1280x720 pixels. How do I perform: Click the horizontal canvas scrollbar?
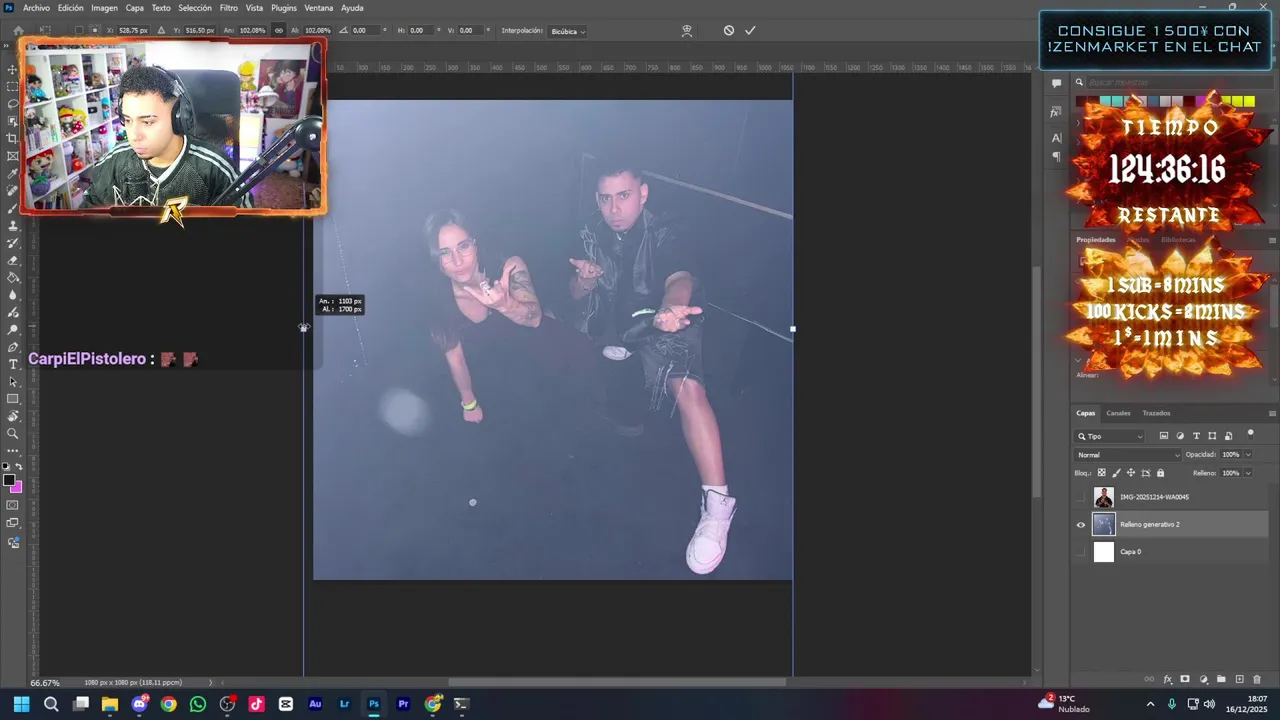point(616,682)
